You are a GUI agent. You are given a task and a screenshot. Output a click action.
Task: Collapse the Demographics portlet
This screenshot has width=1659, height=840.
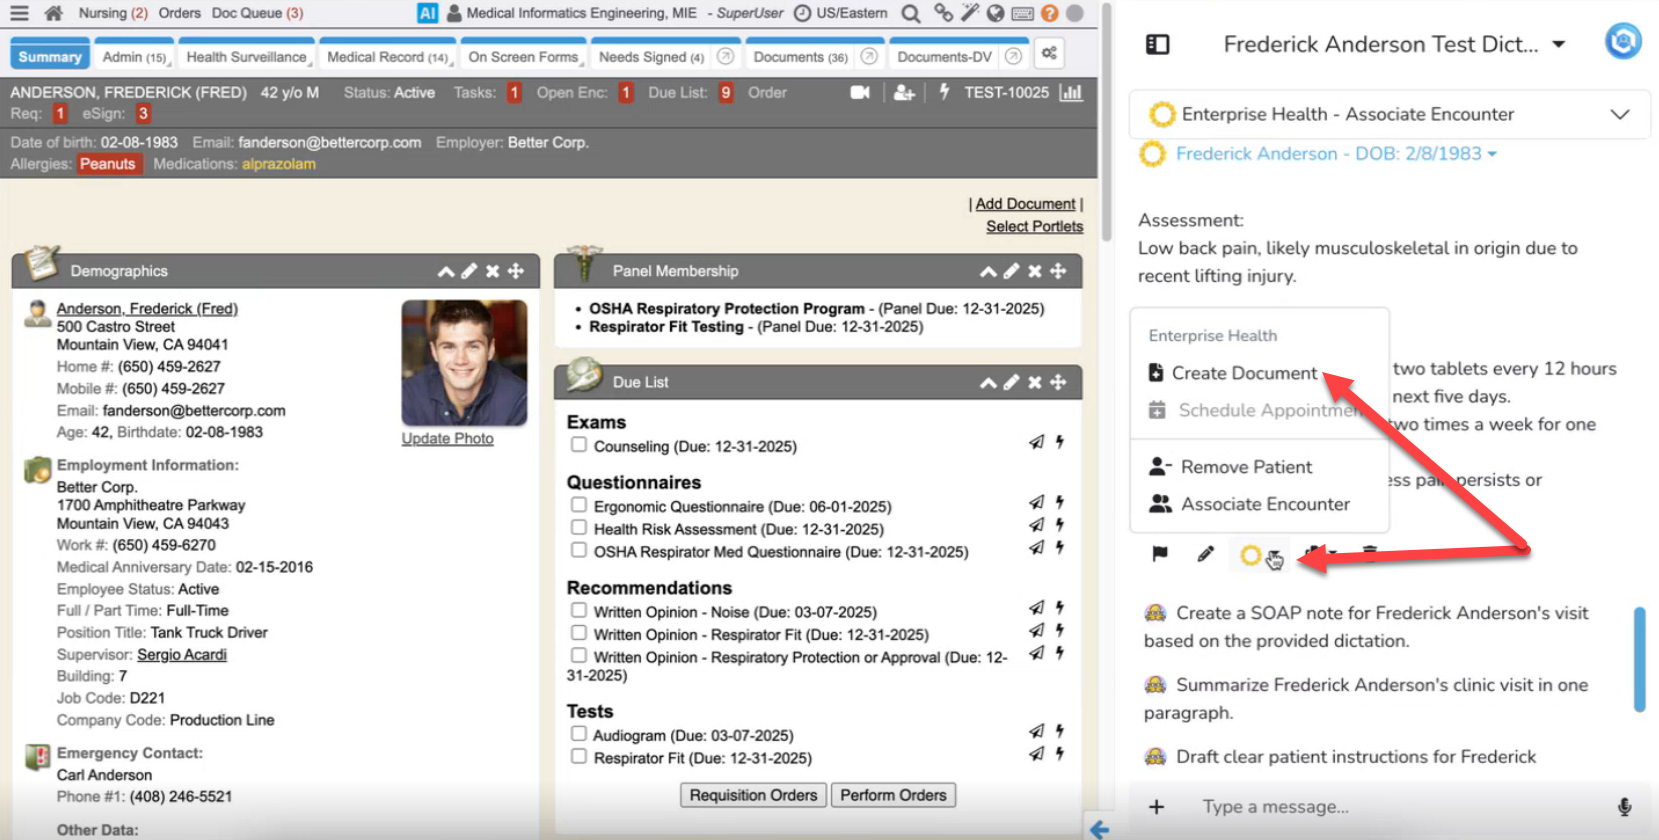446,271
